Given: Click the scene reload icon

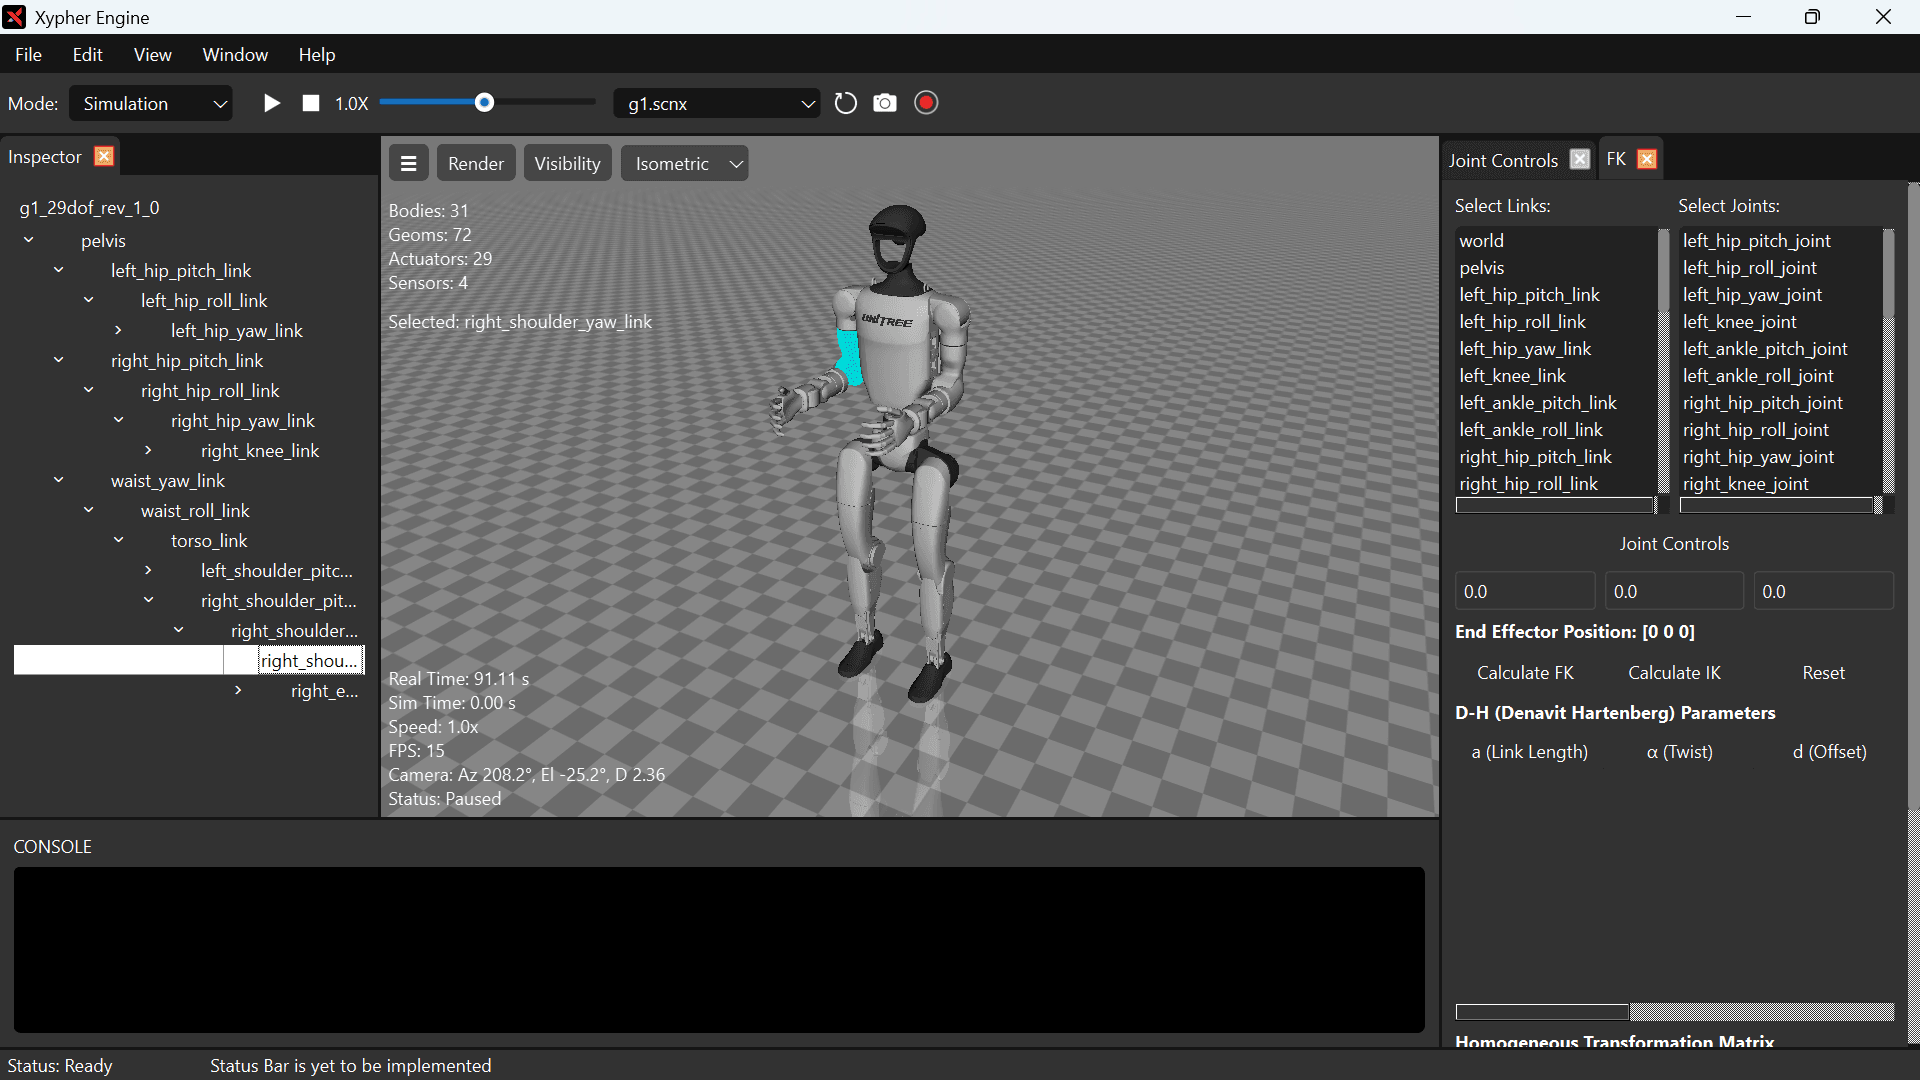Looking at the screenshot, I should tap(845, 103).
